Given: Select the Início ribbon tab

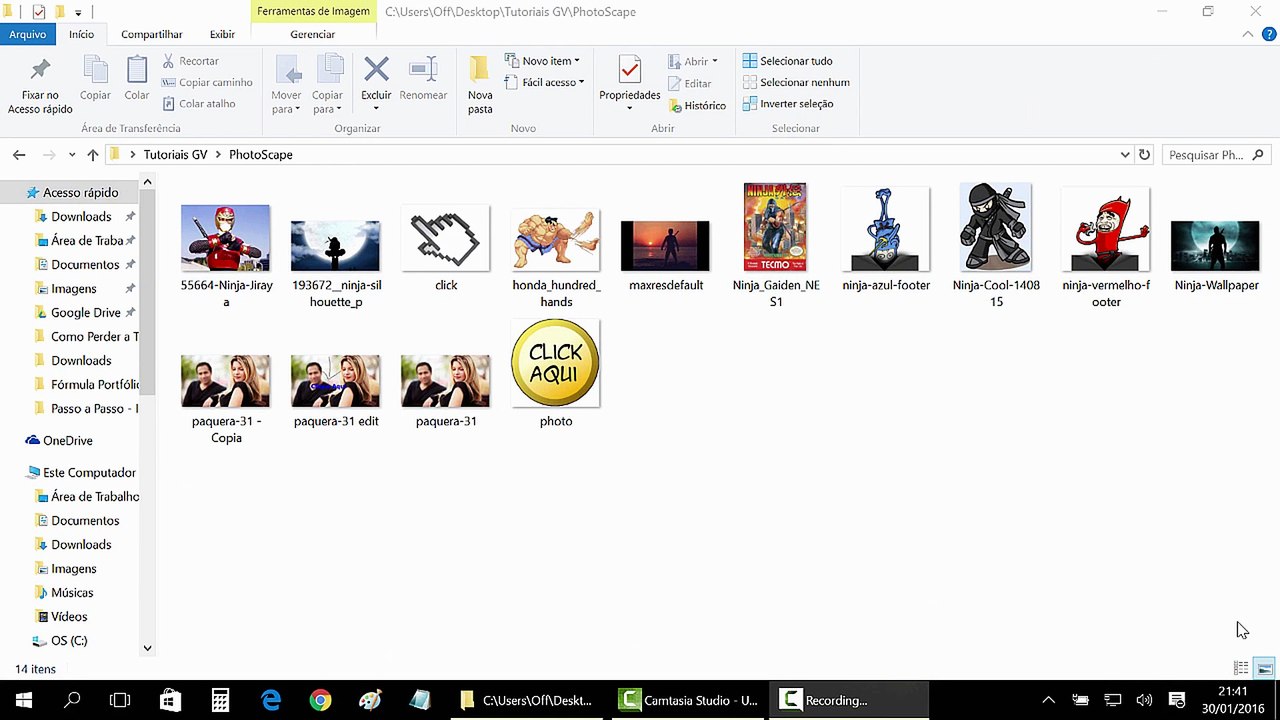Looking at the screenshot, I should point(82,34).
